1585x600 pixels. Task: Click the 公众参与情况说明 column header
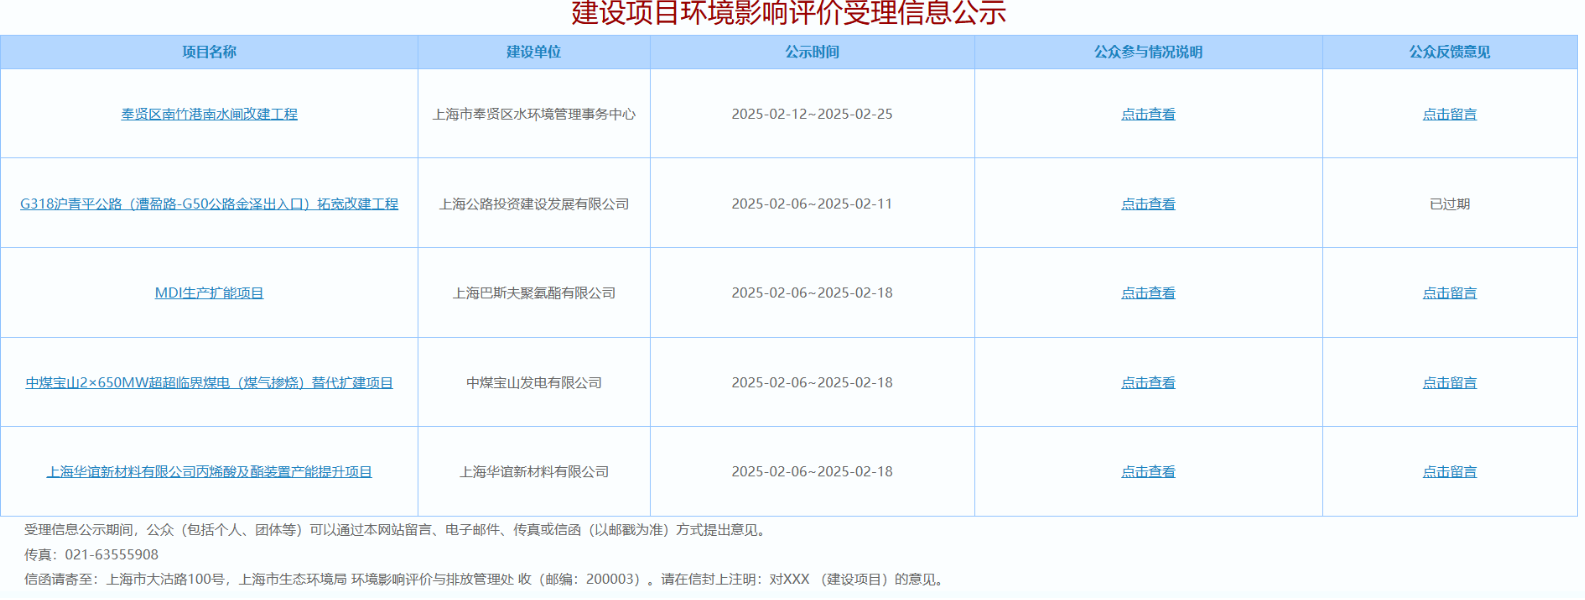[1148, 52]
